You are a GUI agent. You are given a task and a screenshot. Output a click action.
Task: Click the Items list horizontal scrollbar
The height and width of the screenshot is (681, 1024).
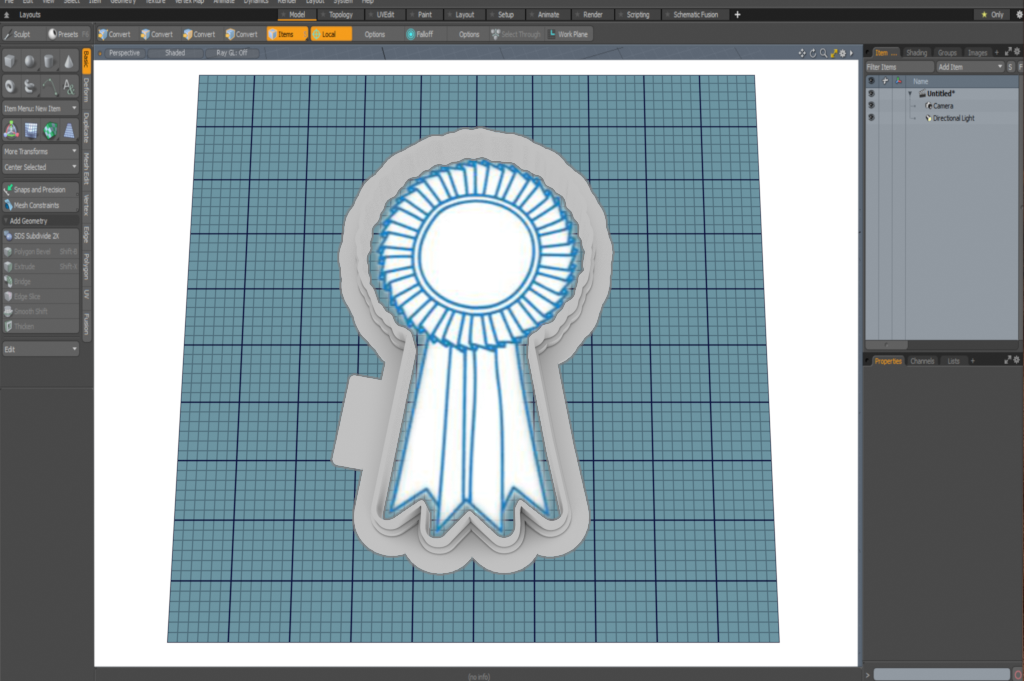point(887,345)
